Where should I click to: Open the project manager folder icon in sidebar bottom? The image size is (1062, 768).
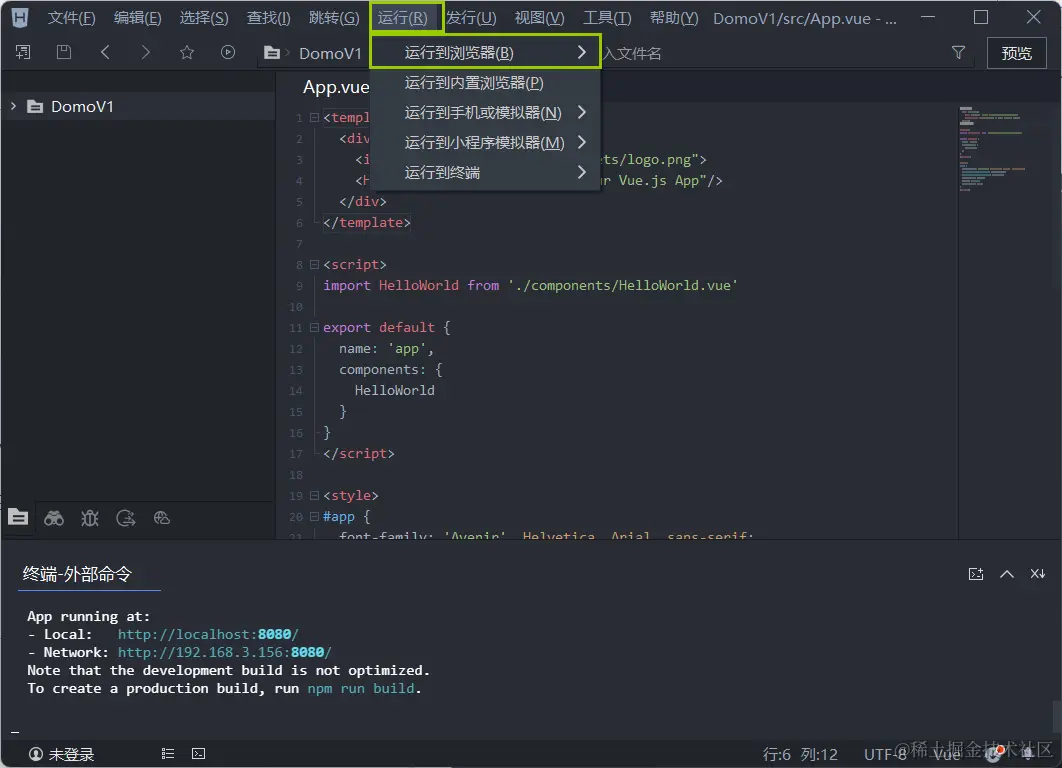pos(18,517)
